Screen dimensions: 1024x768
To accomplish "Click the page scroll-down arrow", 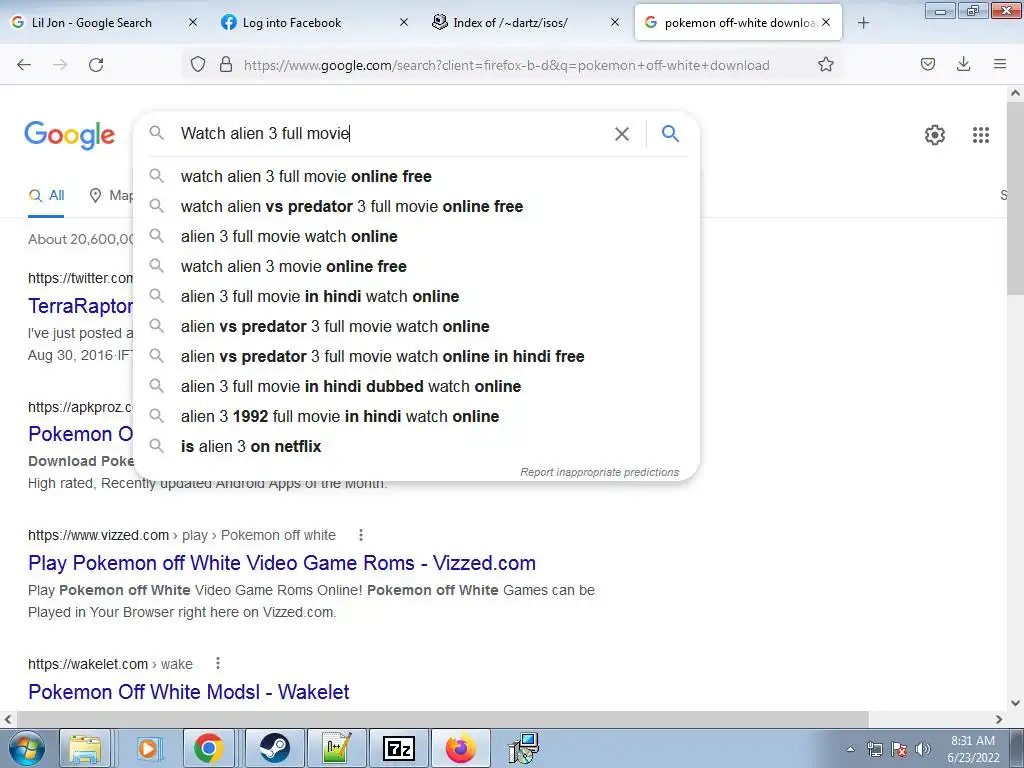I will click(x=1015, y=703).
